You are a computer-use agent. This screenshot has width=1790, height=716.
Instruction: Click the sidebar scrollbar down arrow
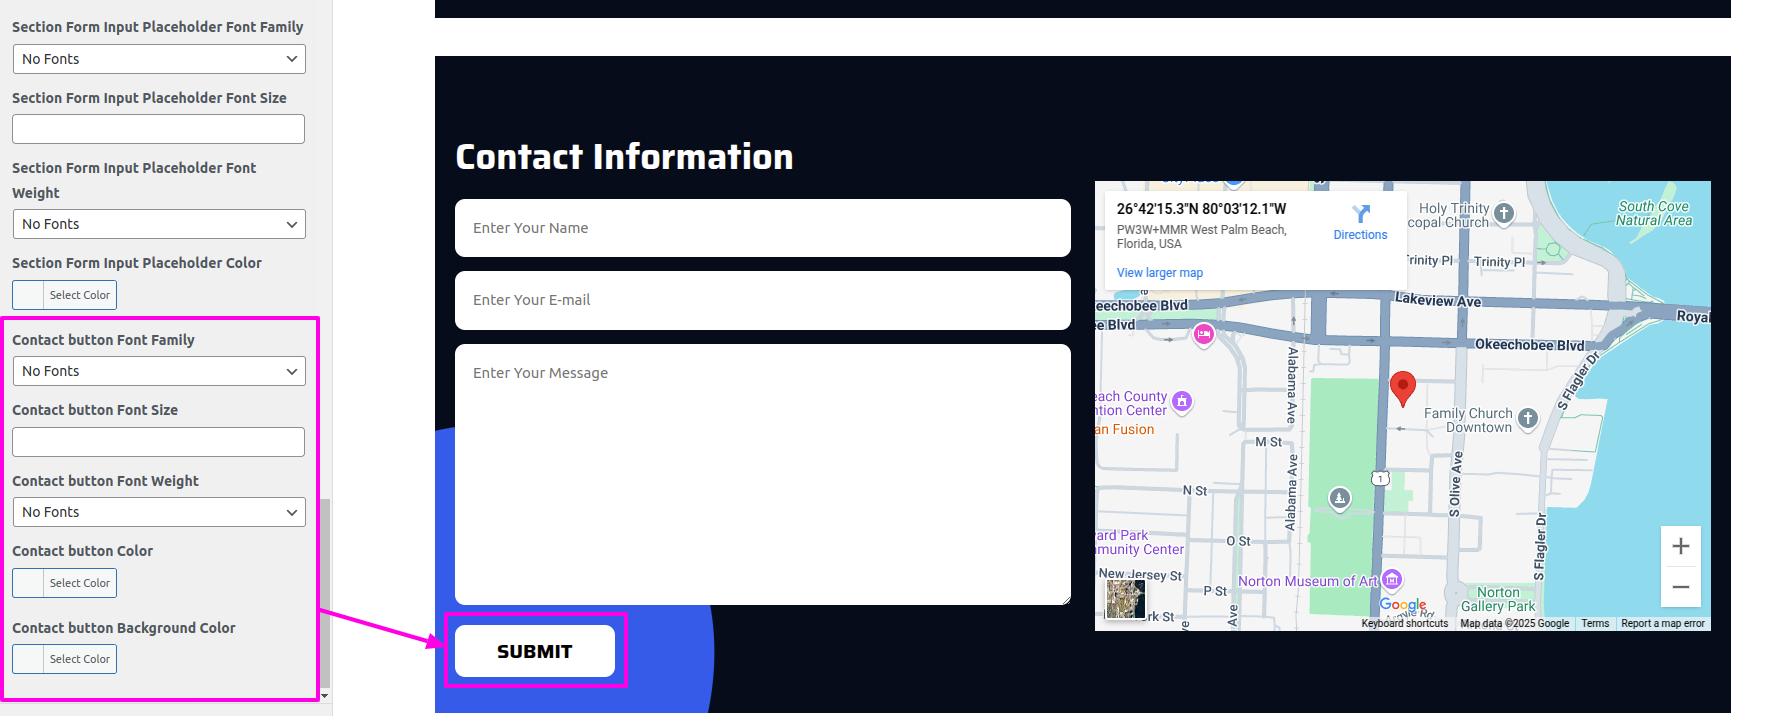coord(325,695)
